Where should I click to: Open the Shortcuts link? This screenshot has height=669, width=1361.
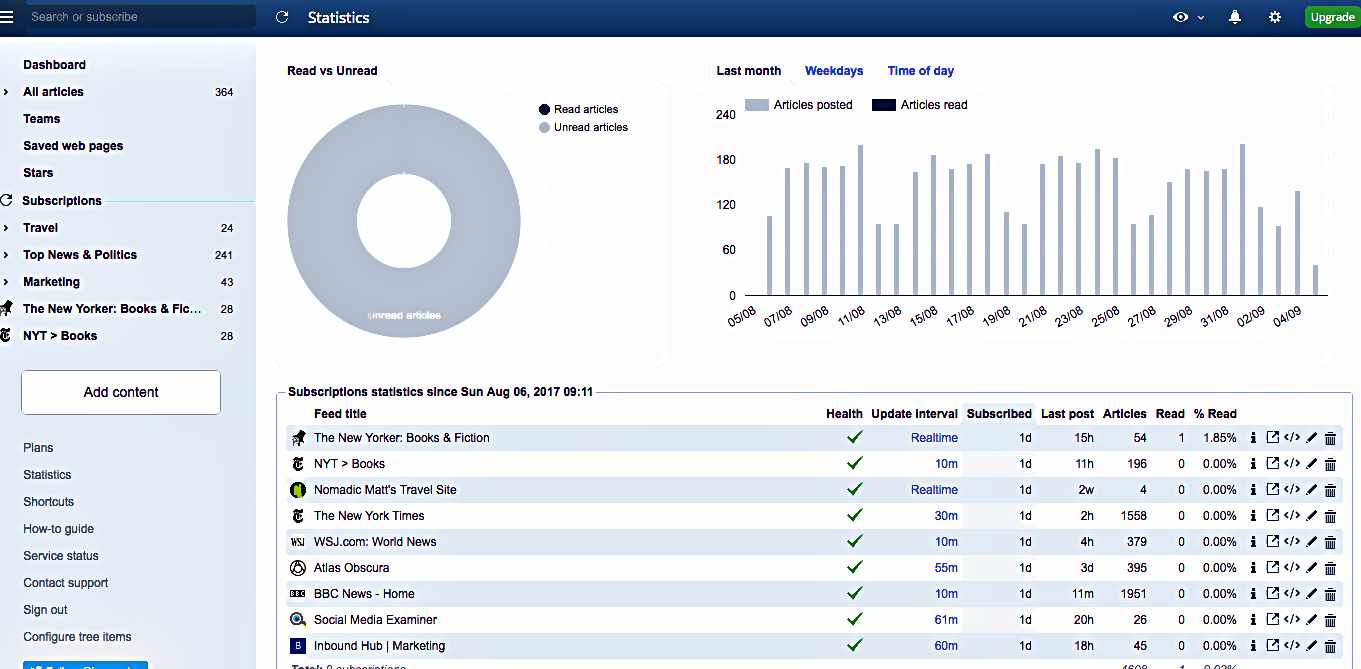(49, 502)
